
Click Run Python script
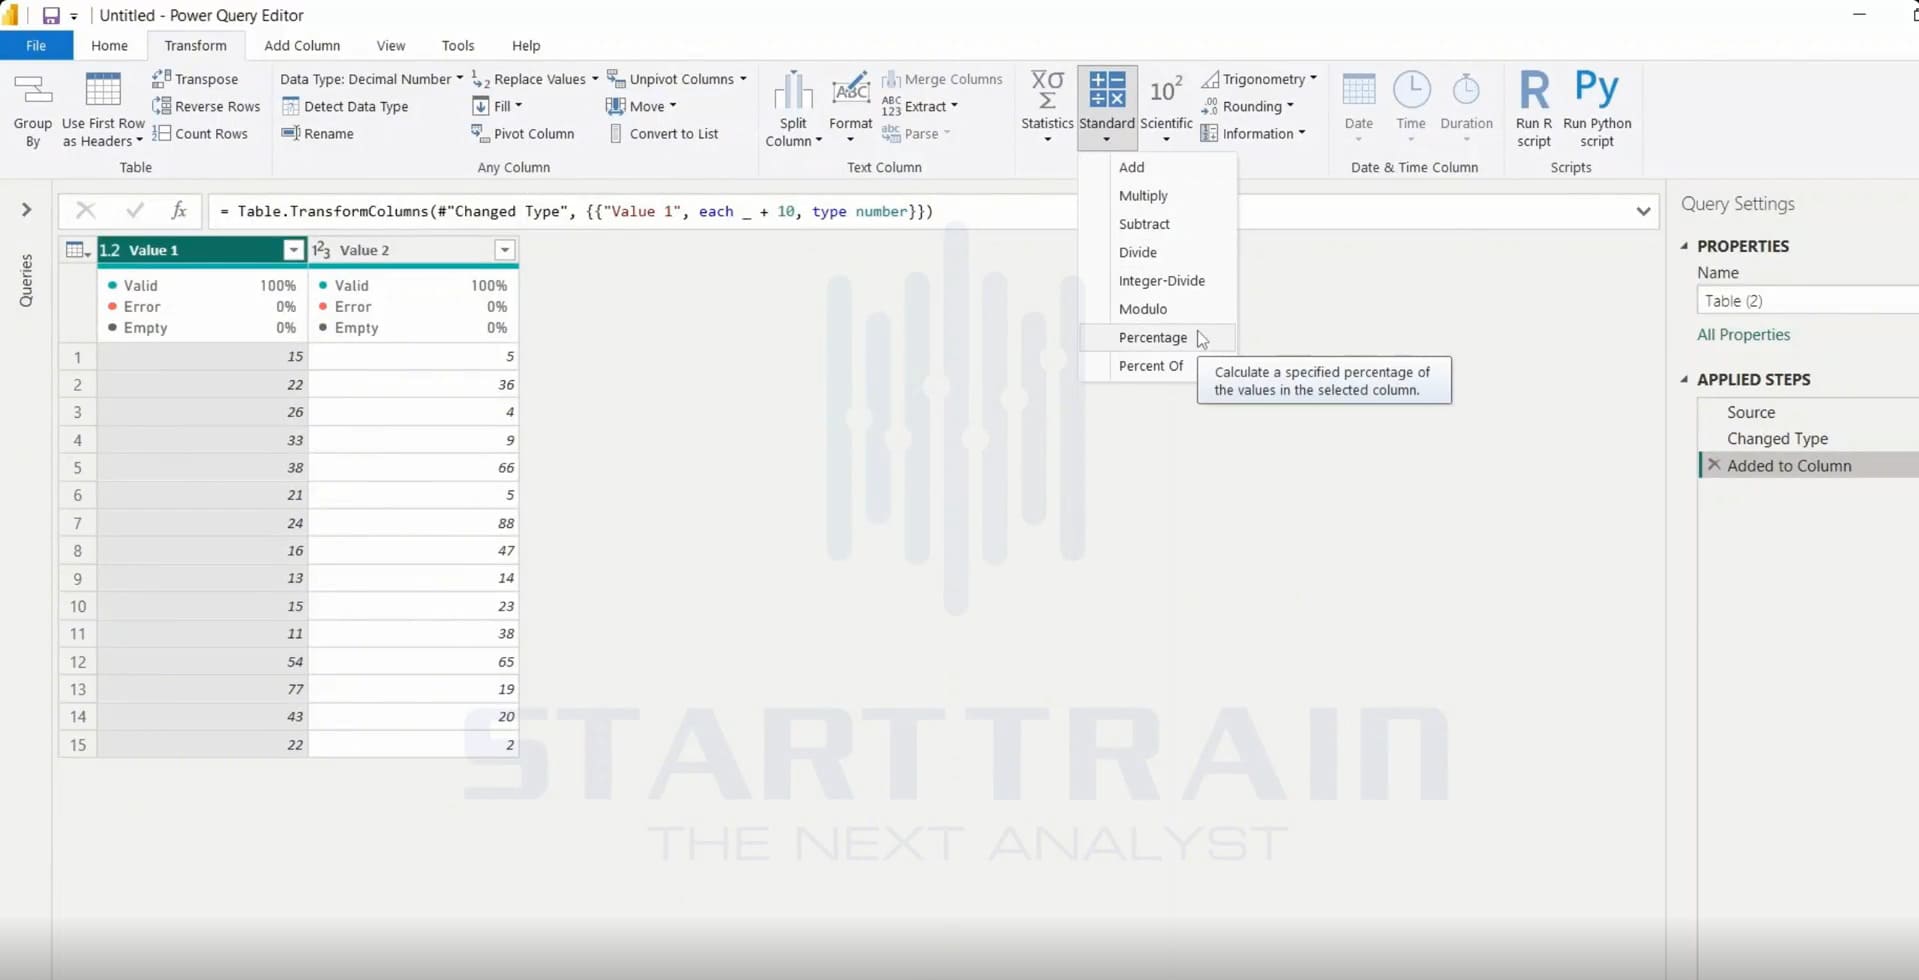(1597, 109)
